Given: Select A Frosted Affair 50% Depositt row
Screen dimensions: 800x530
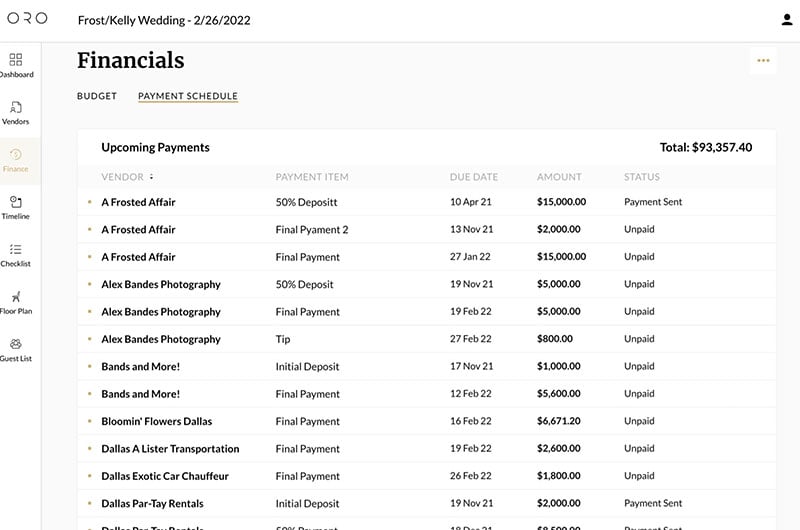Looking at the screenshot, I should coord(427,202).
